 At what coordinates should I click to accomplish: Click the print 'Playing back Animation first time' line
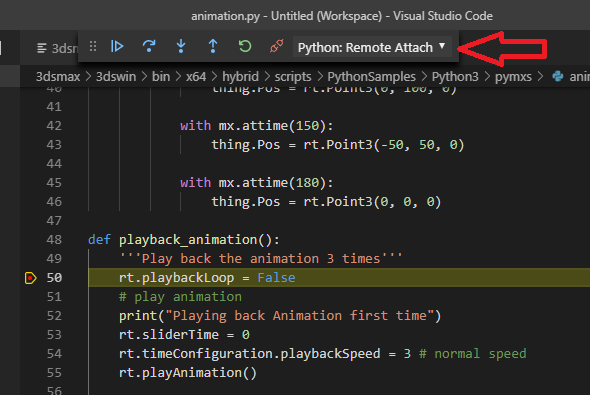[280, 316]
